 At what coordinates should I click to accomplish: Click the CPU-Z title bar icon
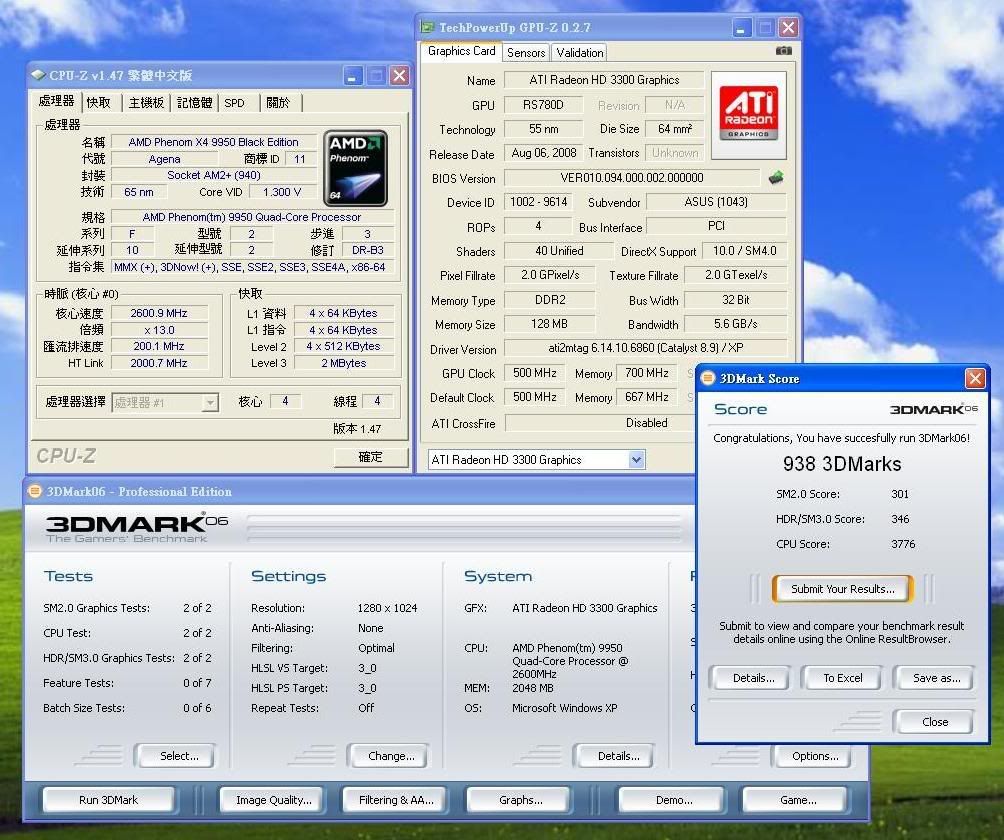click(38, 76)
